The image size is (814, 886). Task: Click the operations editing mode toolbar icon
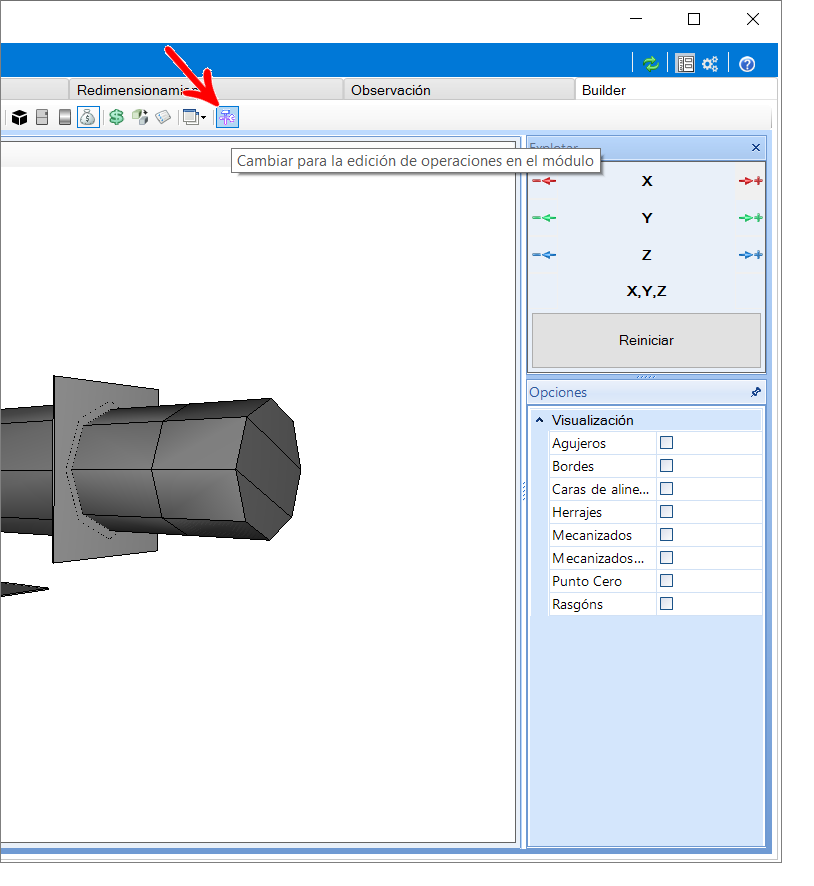pos(227,118)
